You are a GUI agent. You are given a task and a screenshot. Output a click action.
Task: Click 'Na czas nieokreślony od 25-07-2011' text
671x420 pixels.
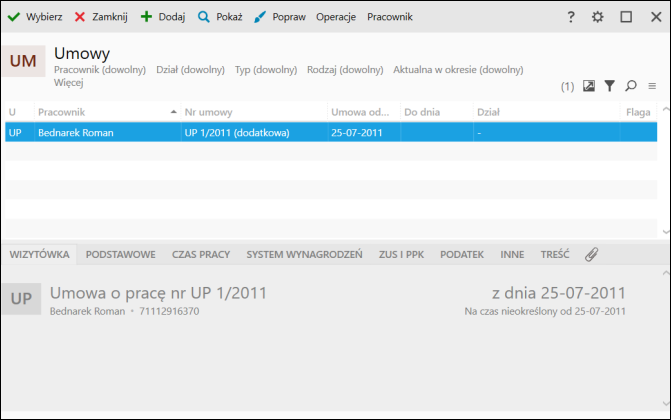(545, 311)
